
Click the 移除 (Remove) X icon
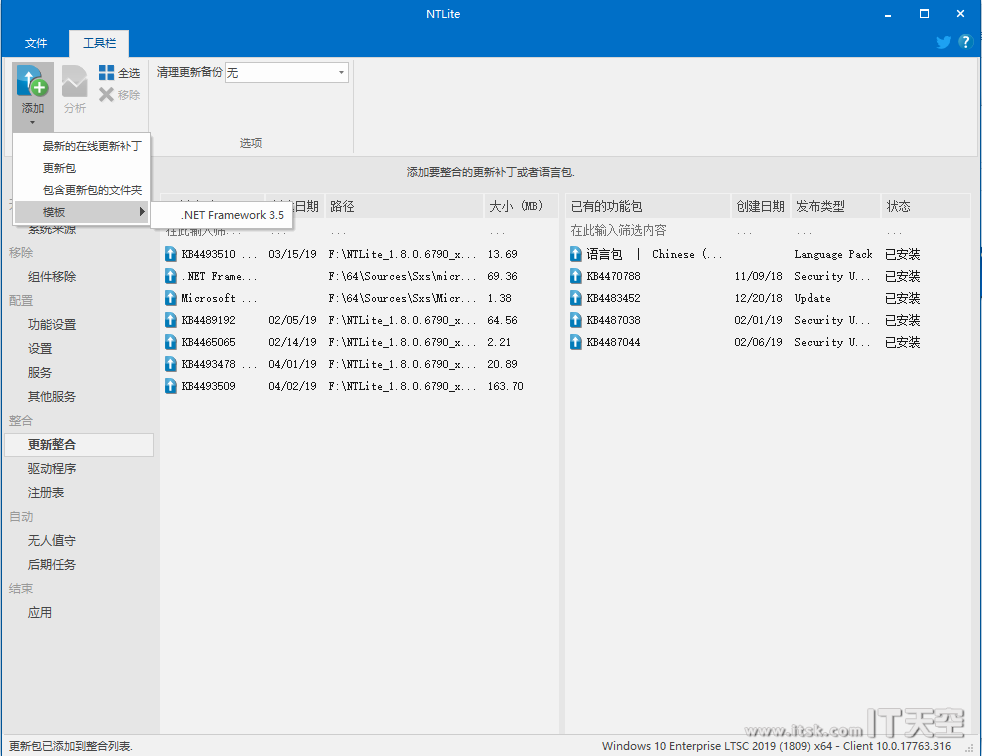(106, 95)
